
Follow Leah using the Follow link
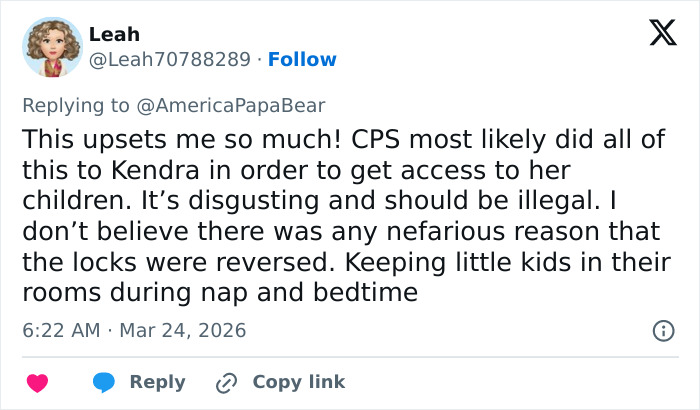coord(302,59)
